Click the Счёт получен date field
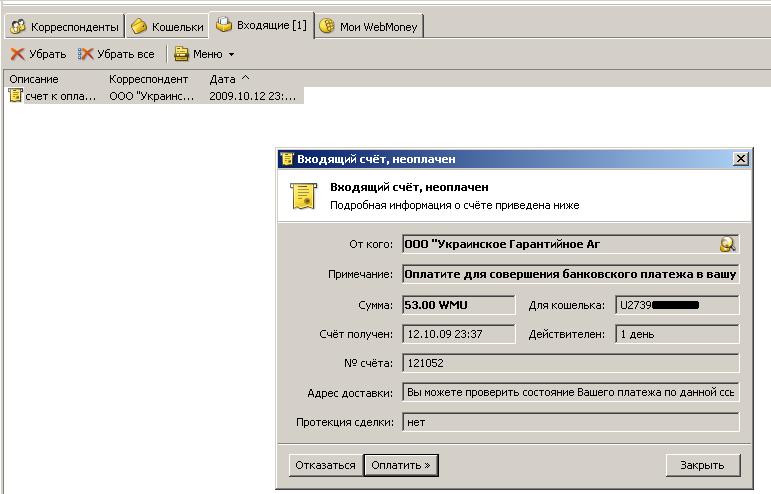 coord(459,334)
